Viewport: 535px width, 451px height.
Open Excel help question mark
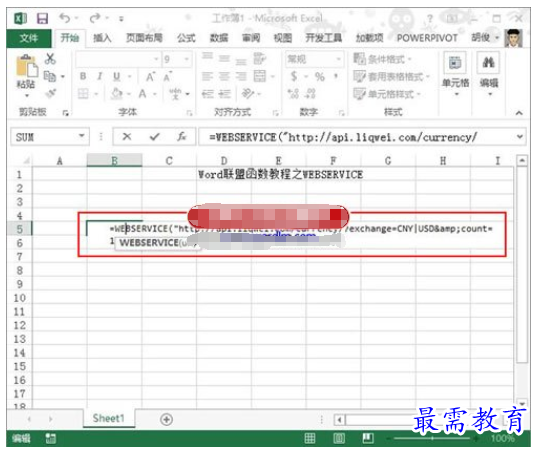point(430,18)
